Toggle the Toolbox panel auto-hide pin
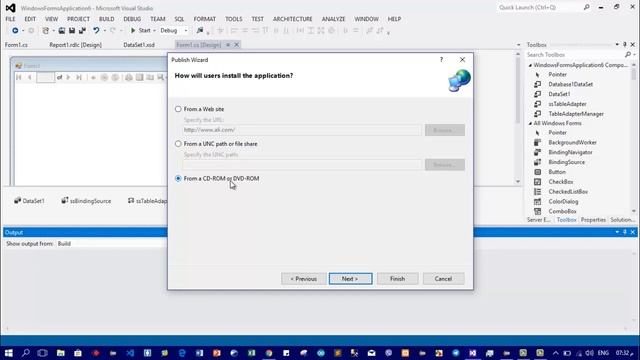The image size is (640, 360). 624,44
